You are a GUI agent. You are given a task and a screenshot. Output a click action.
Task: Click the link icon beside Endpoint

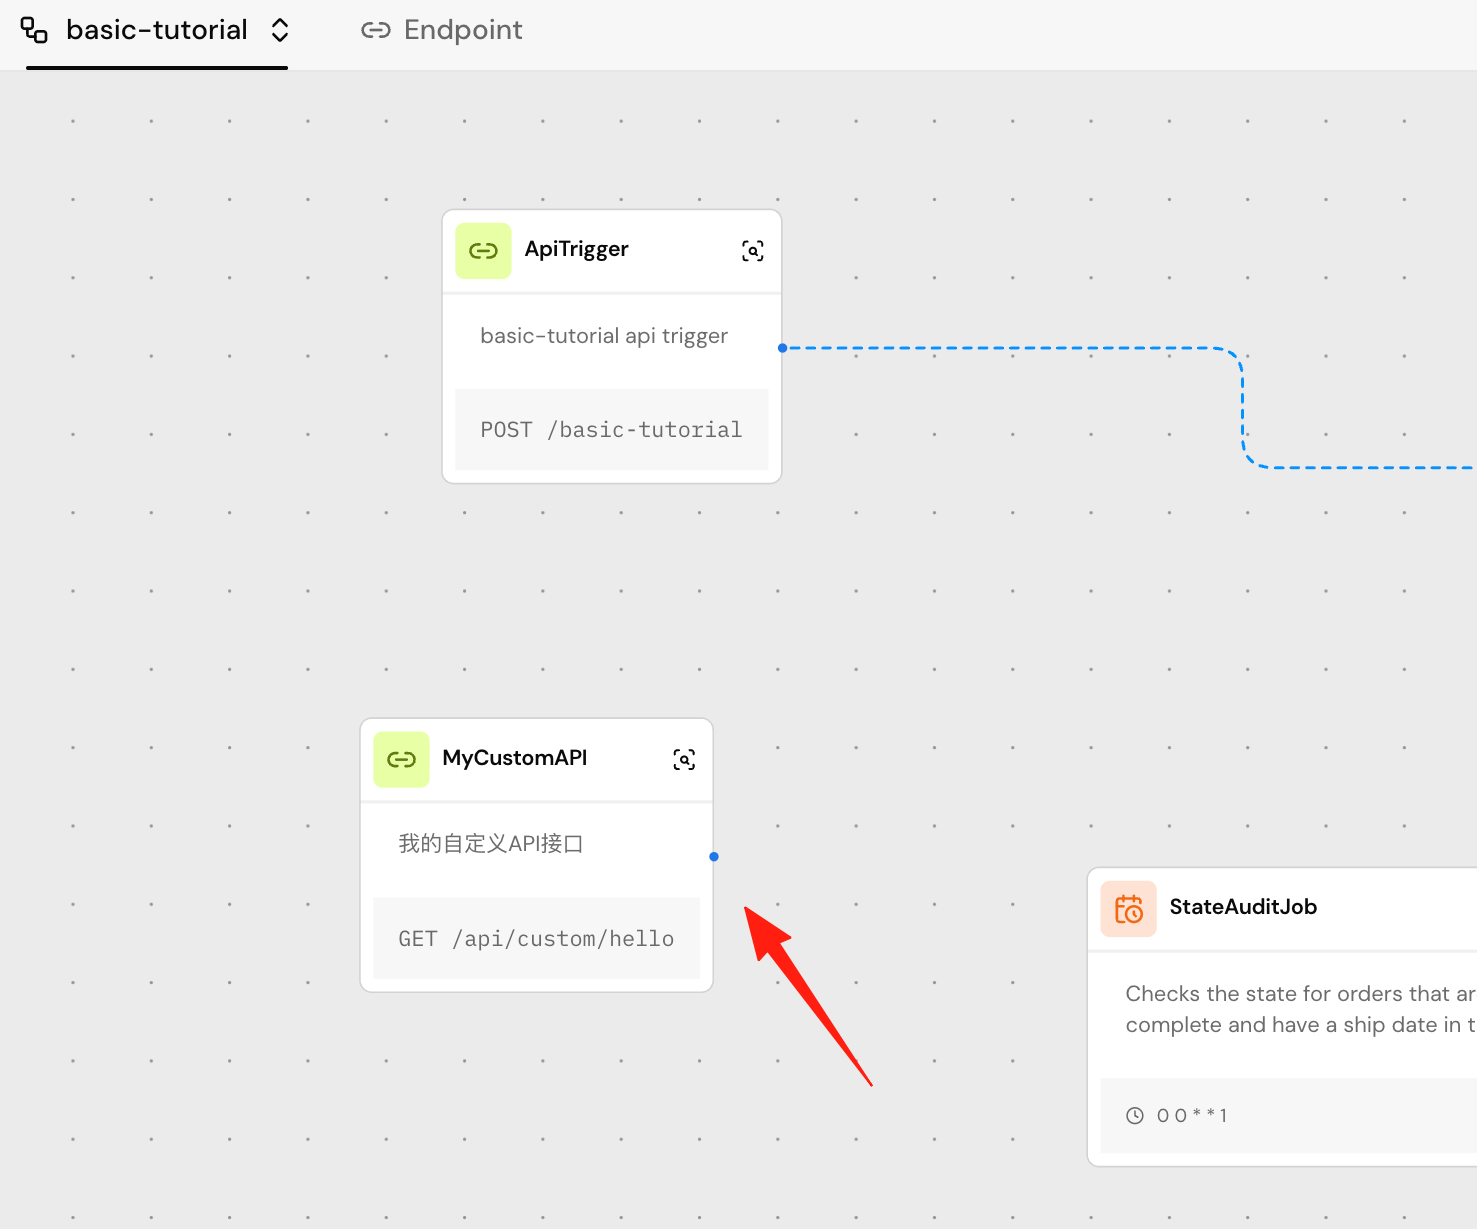click(375, 31)
